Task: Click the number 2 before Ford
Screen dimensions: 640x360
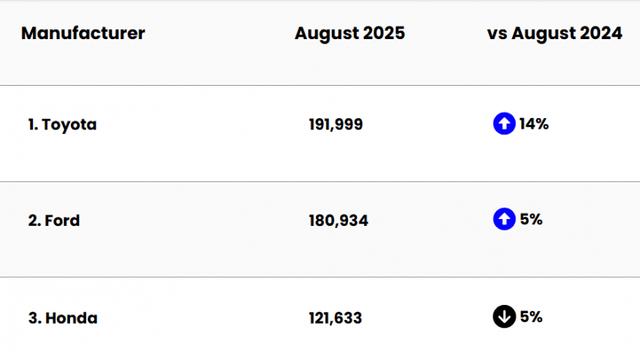Action: pos(33,221)
